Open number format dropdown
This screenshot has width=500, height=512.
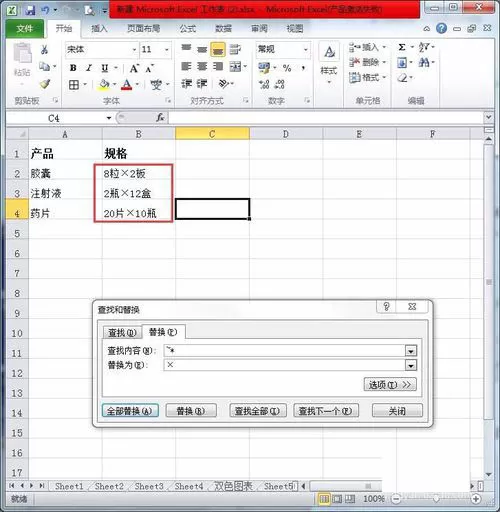pyautogui.click(x=305, y=50)
